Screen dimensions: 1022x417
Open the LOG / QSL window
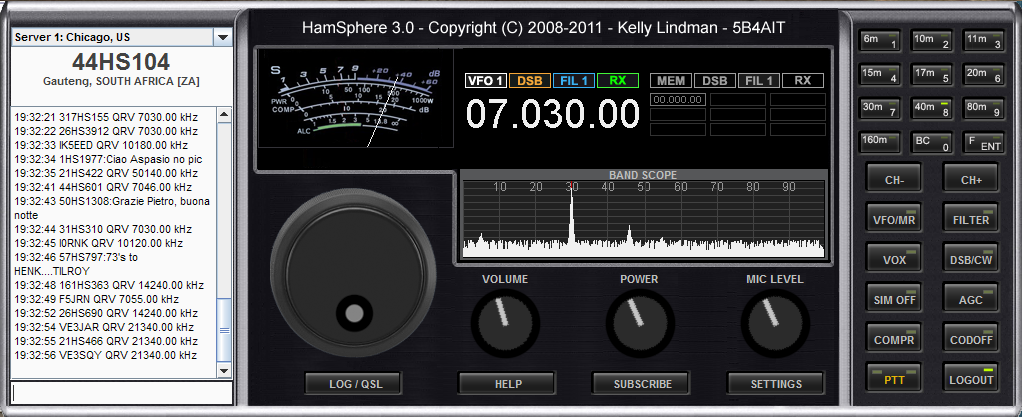(353, 384)
